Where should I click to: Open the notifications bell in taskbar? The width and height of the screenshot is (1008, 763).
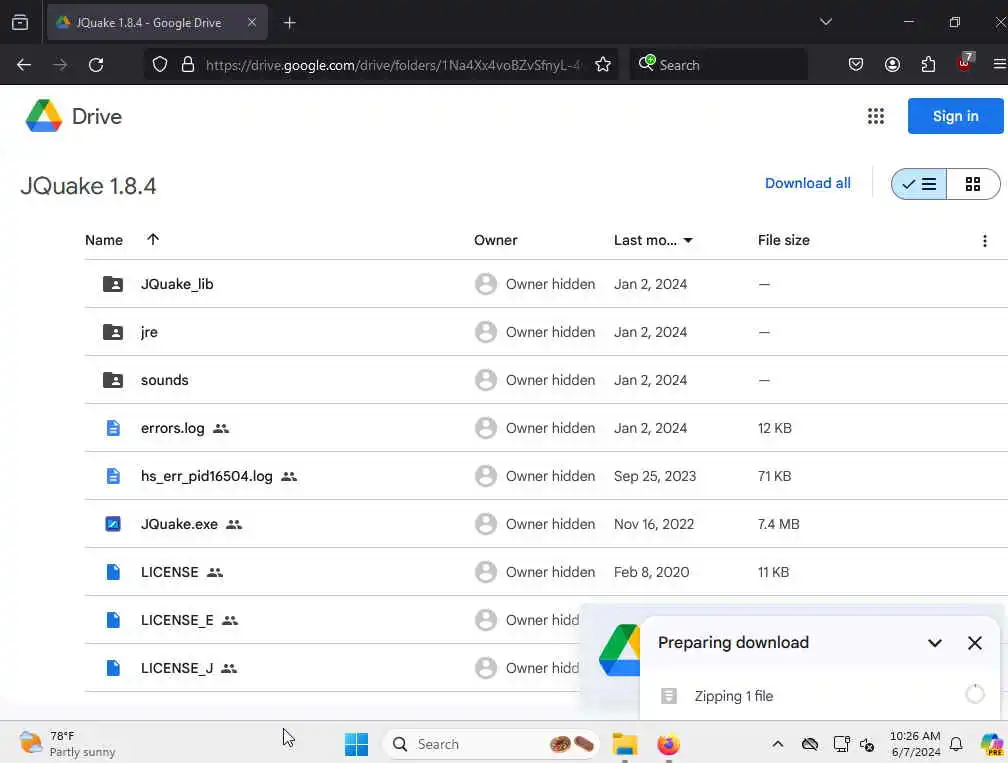coord(956,744)
